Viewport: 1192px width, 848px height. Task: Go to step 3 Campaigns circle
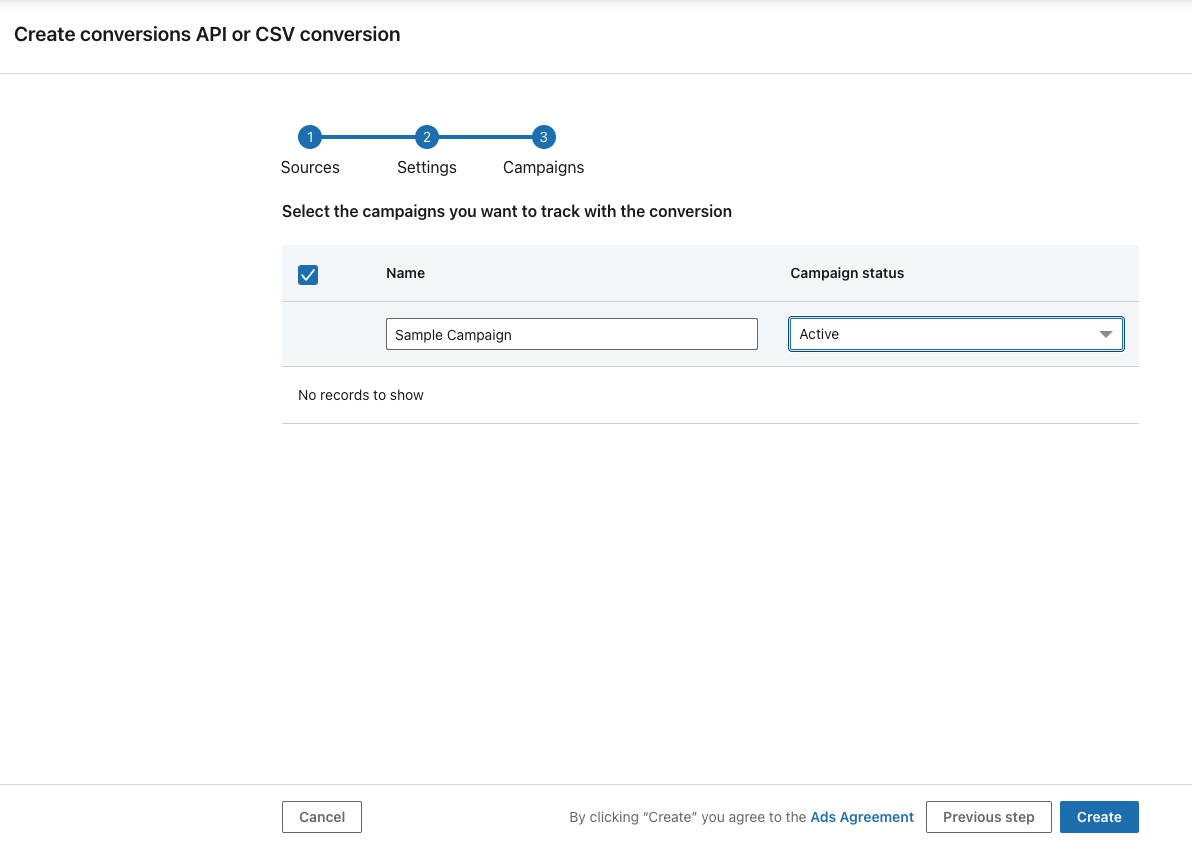coord(544,138)
